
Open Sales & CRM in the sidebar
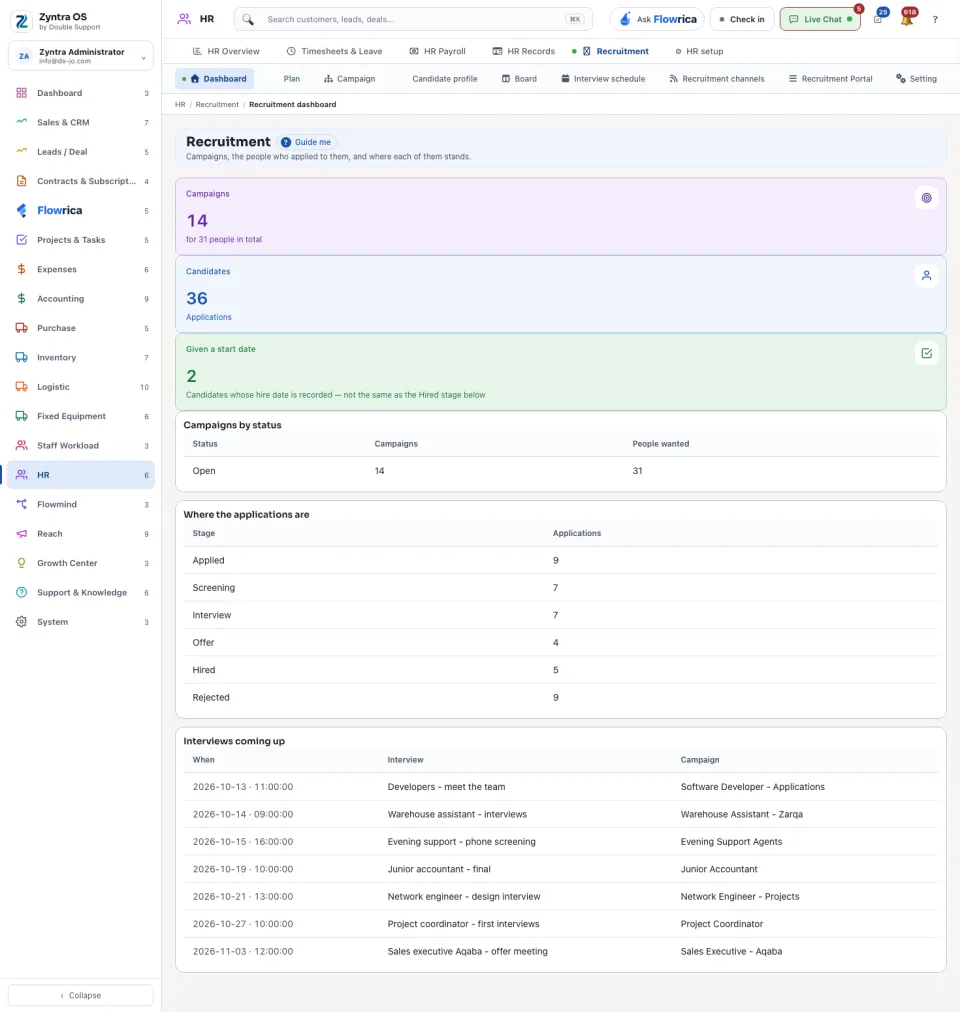tap(81, 122)
